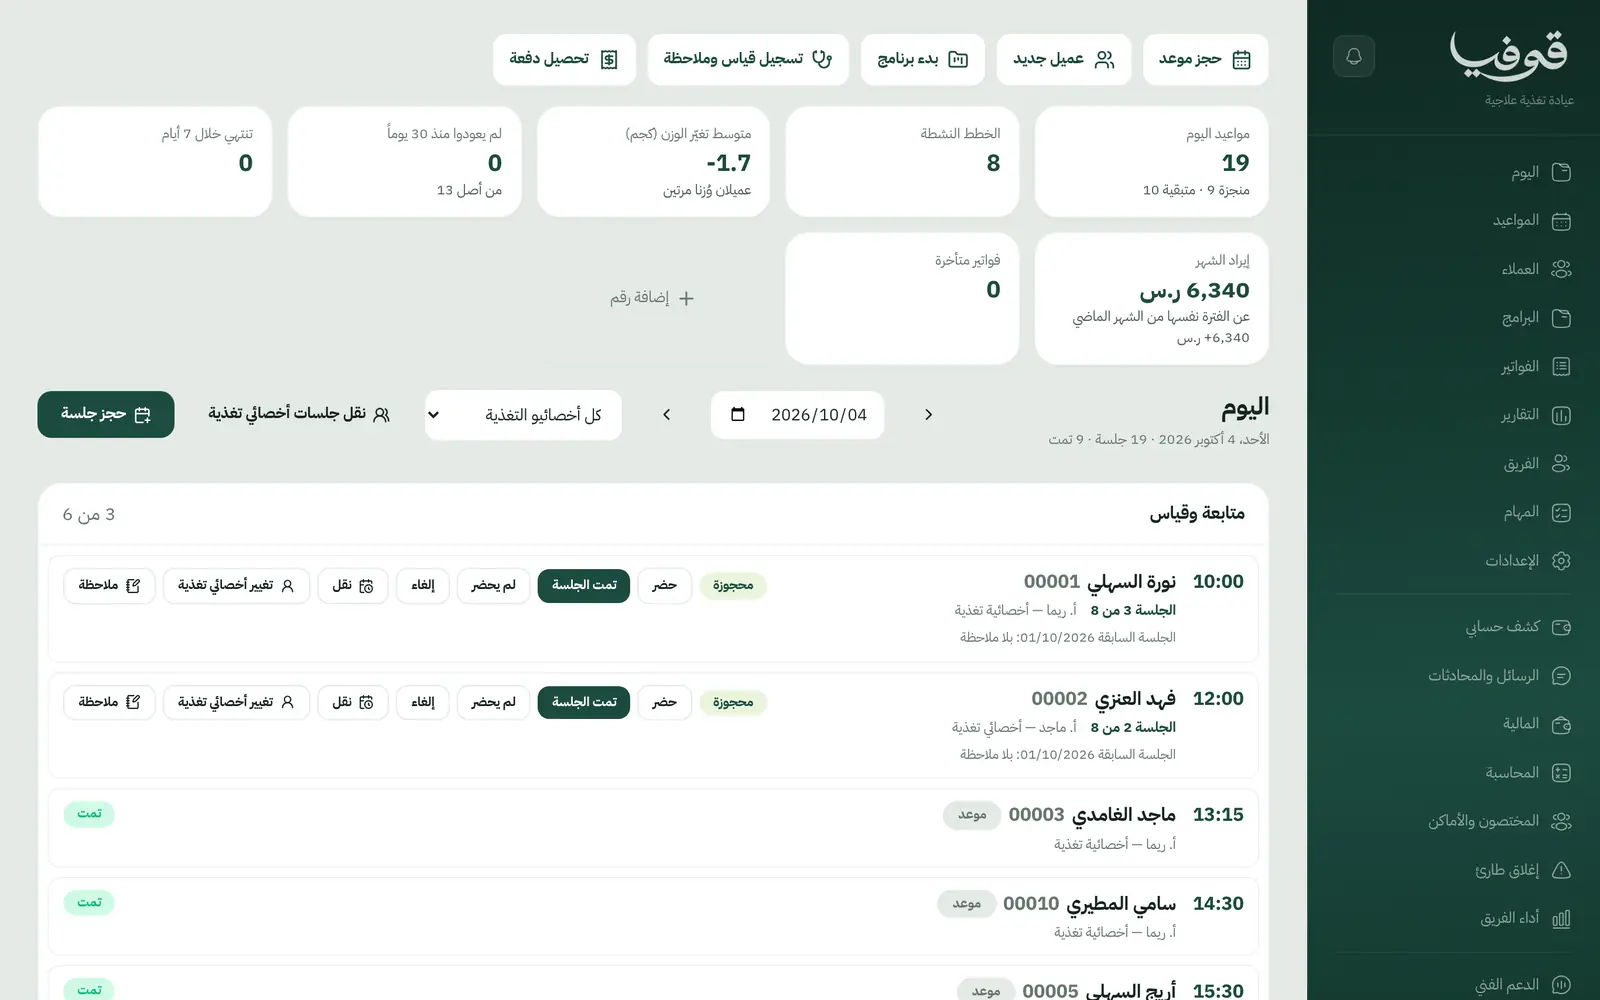Viewport: 1600px width, 1000px height.
Task: Click the الفواتير invoice icon in sidebar
Action: pos(1561,367)
